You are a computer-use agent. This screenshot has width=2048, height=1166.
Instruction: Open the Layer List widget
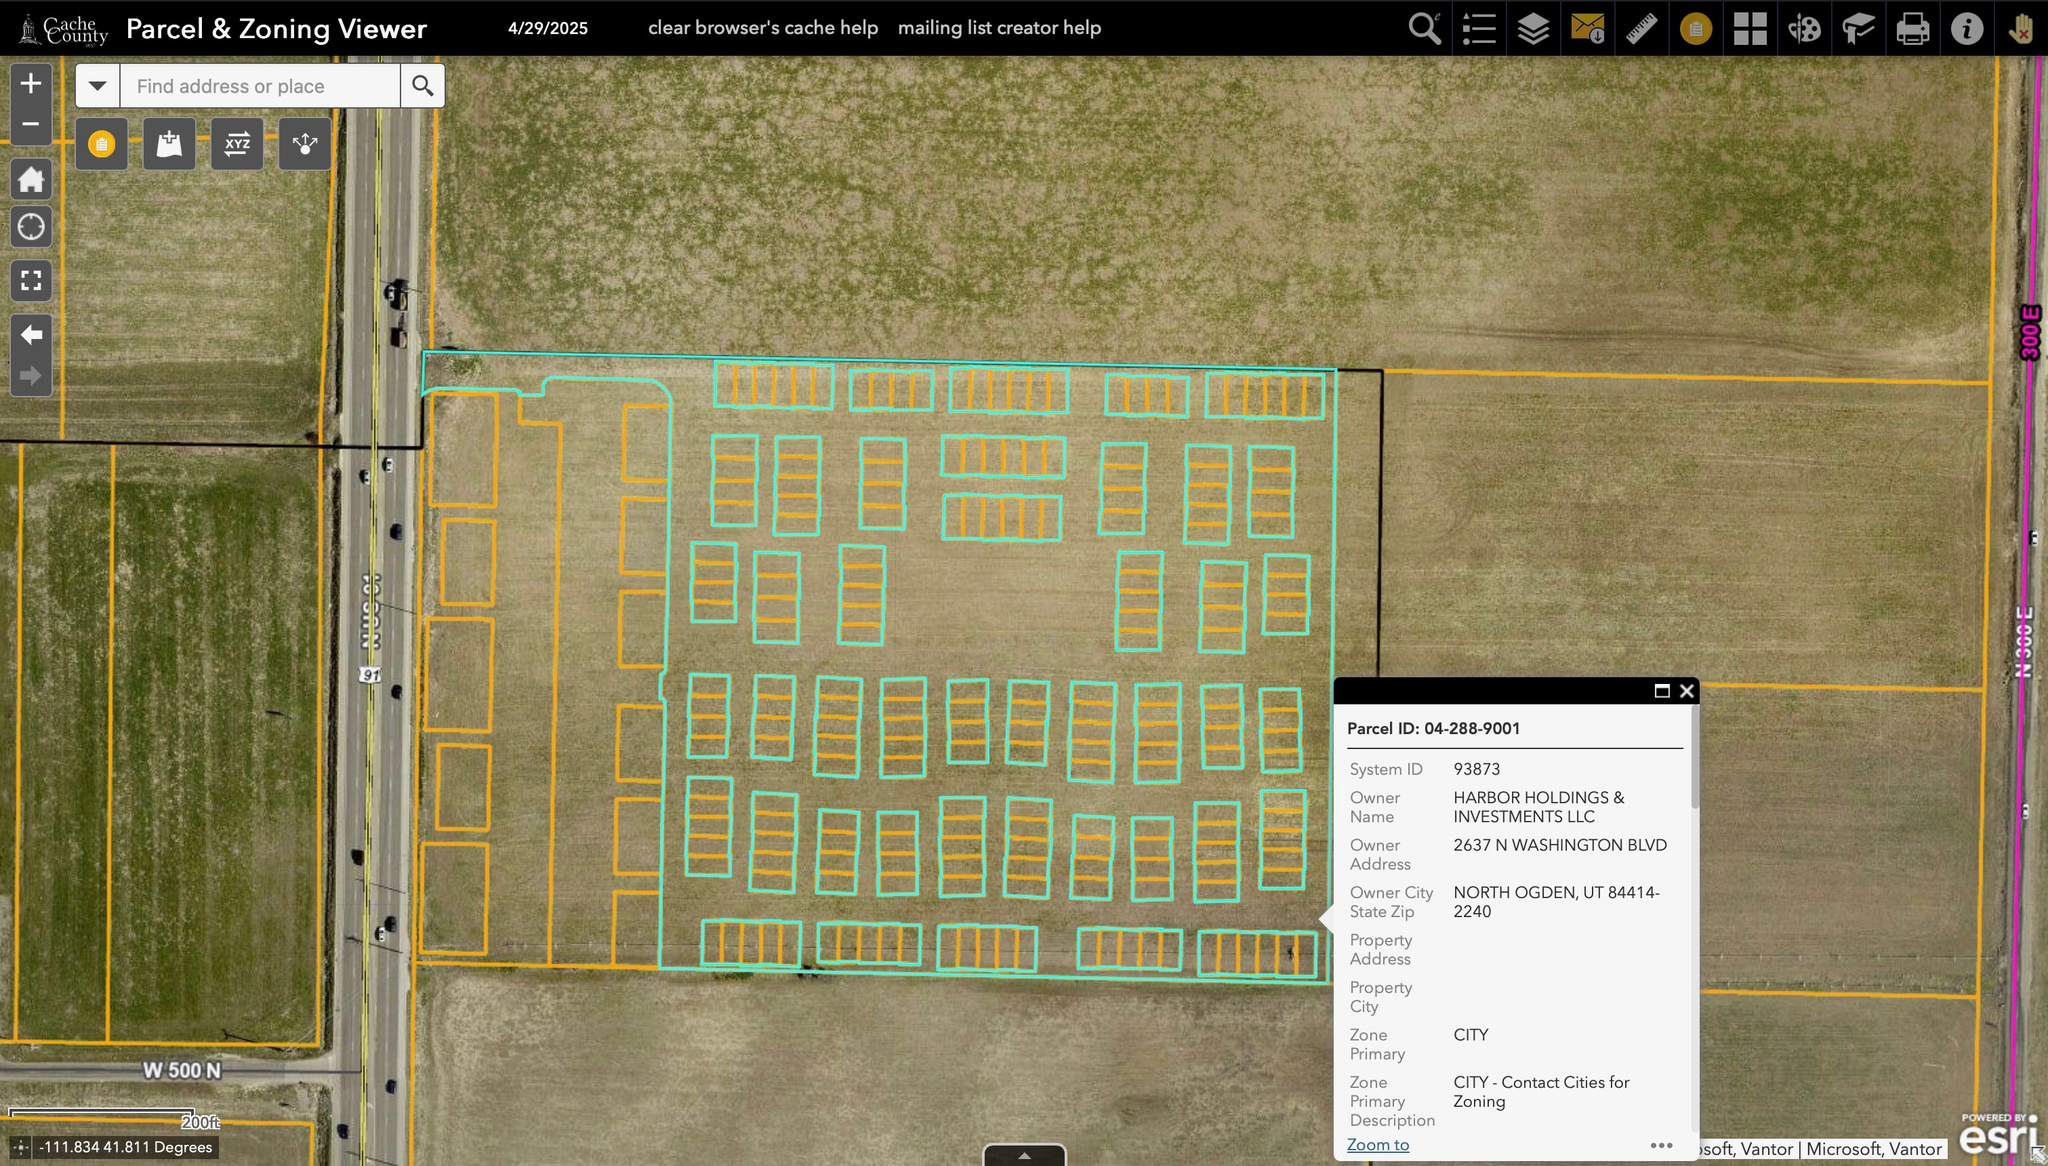coord(1533,28)
